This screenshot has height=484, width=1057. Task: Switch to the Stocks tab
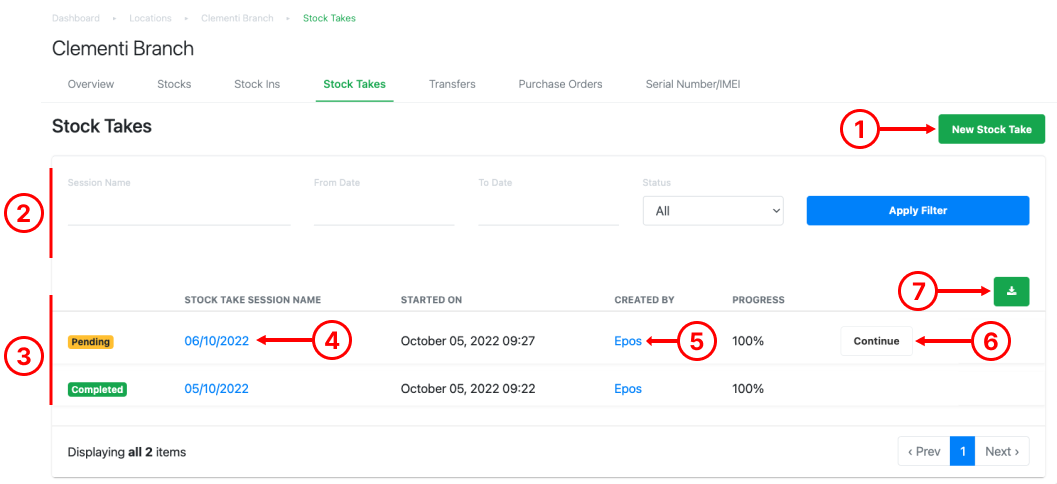174,84
